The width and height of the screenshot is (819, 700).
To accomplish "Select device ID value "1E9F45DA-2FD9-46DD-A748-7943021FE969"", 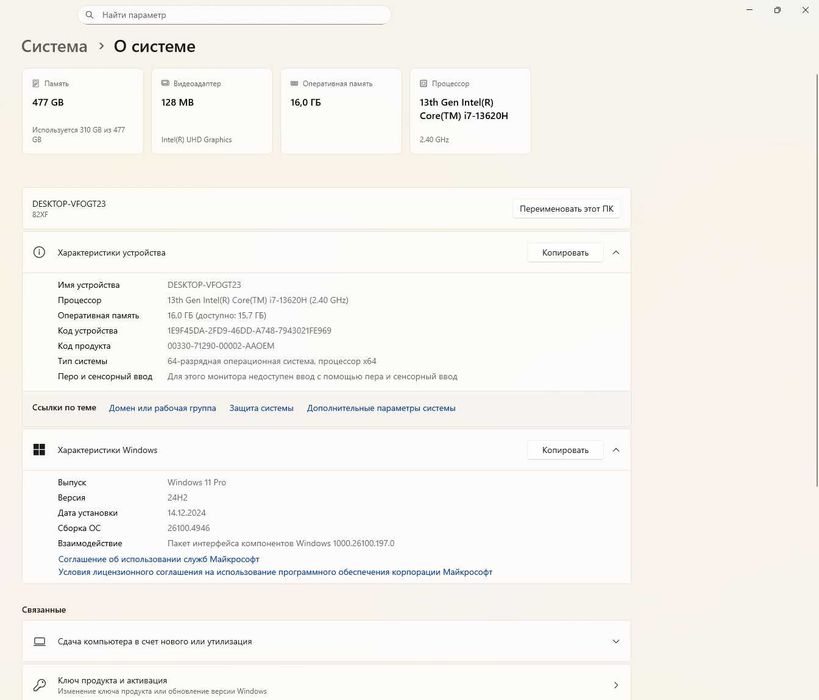I will click(x=249, y=331).
